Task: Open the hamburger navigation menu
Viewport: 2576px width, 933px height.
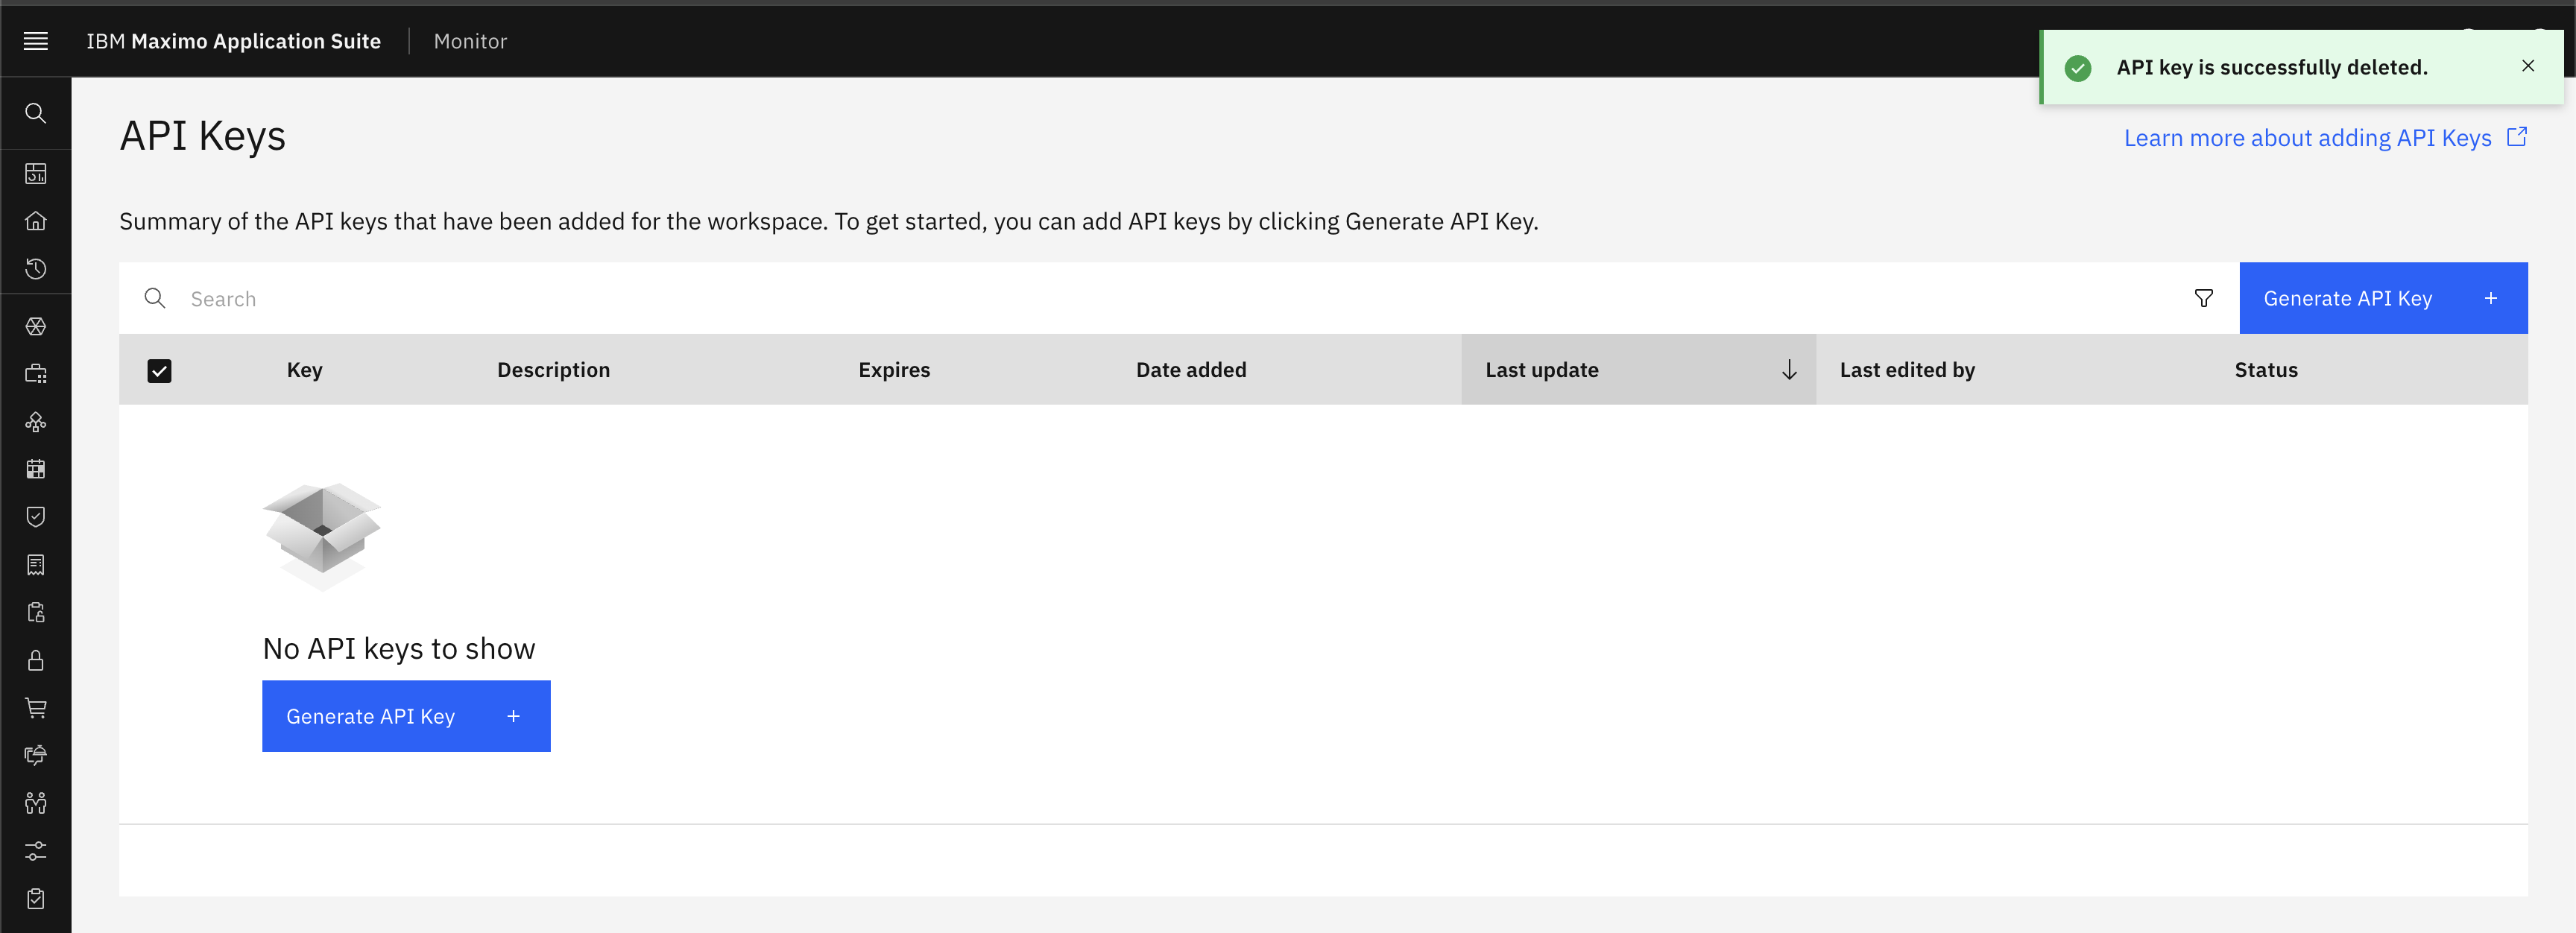Action: coord(36,41)
